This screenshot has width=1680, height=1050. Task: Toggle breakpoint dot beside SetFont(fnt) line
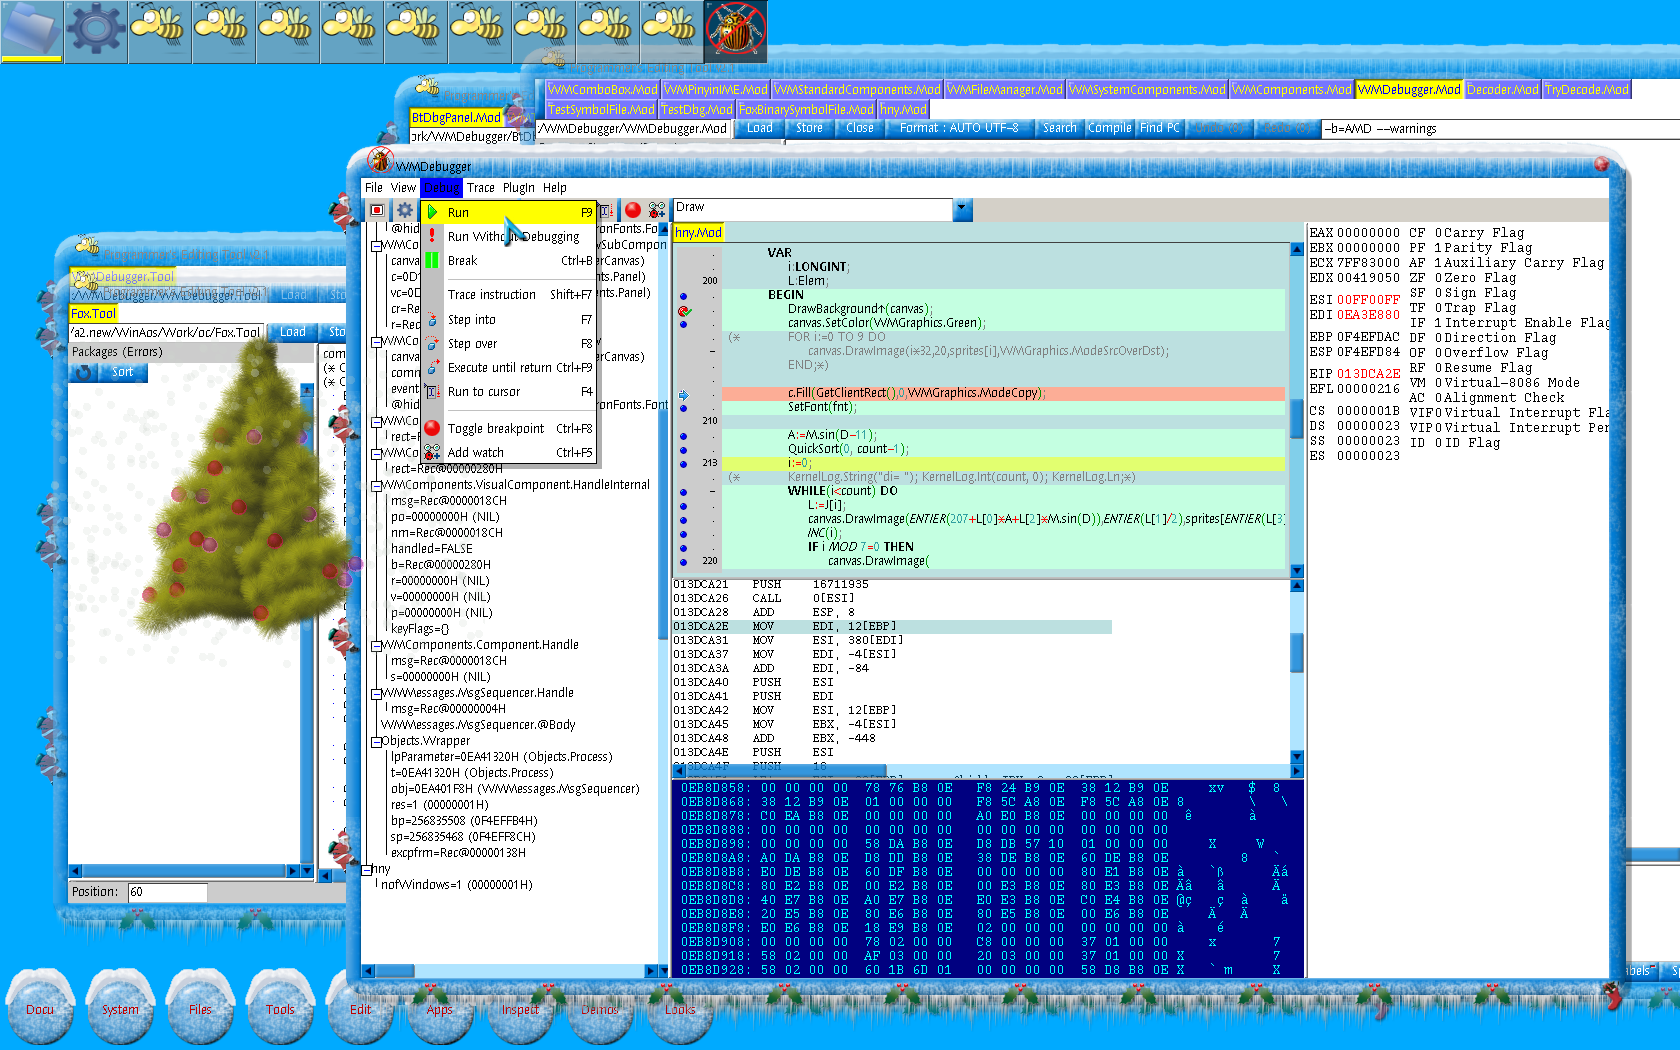pos(684,408)
